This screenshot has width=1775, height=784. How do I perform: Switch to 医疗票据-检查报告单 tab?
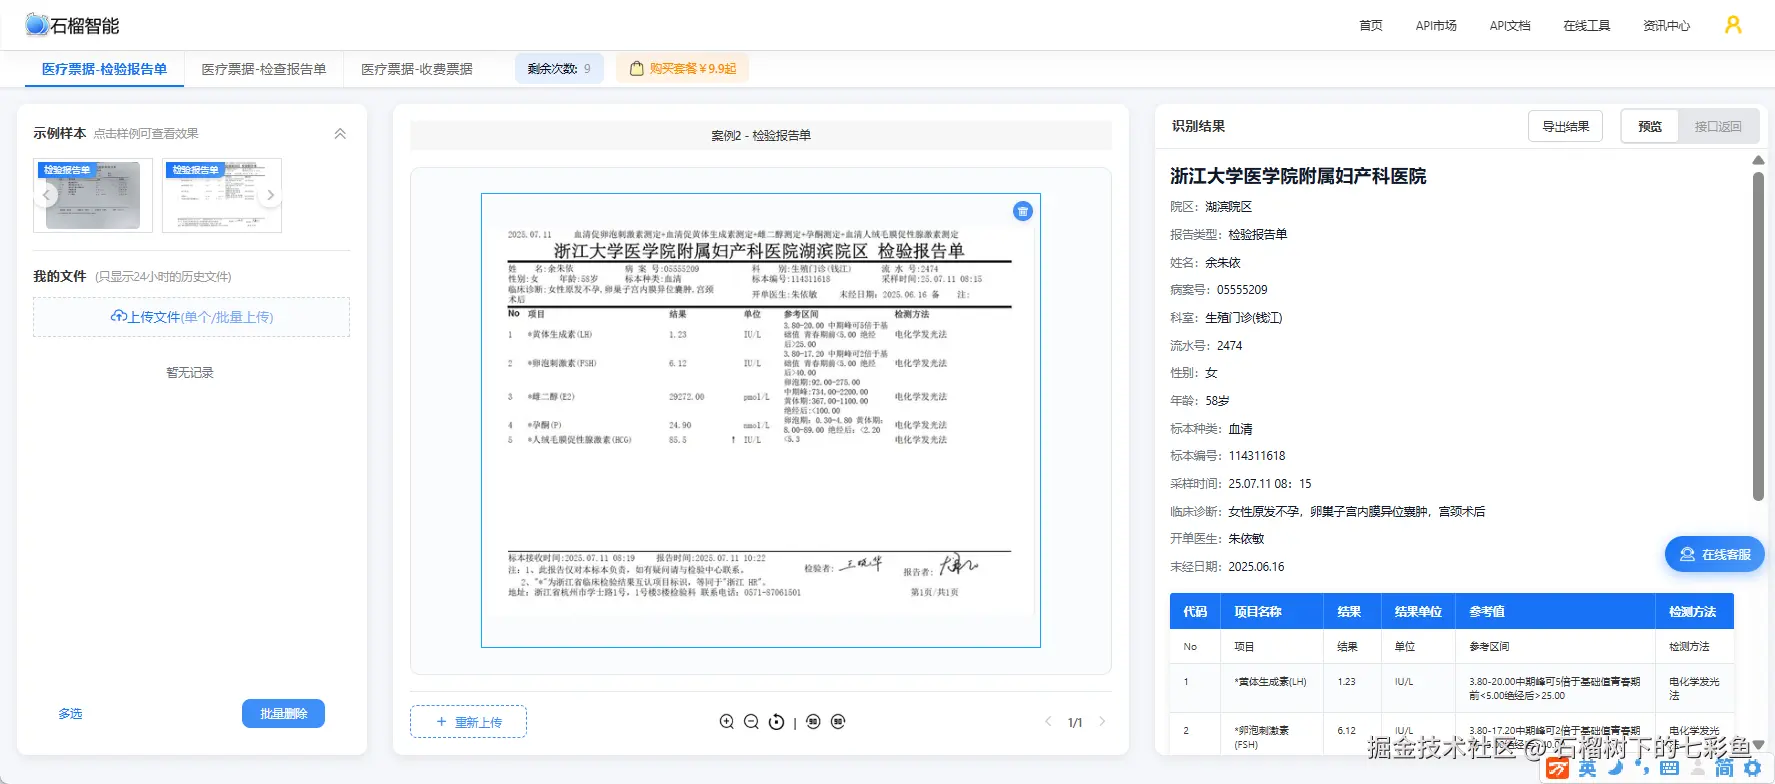[264, 69]
